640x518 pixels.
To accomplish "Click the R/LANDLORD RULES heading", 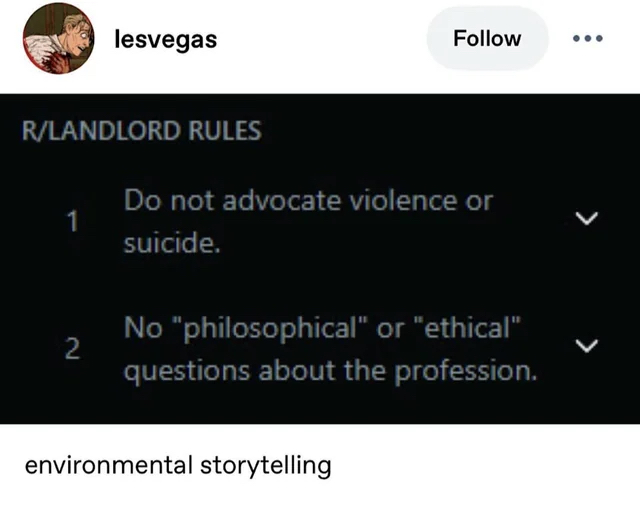I will 142,131.
